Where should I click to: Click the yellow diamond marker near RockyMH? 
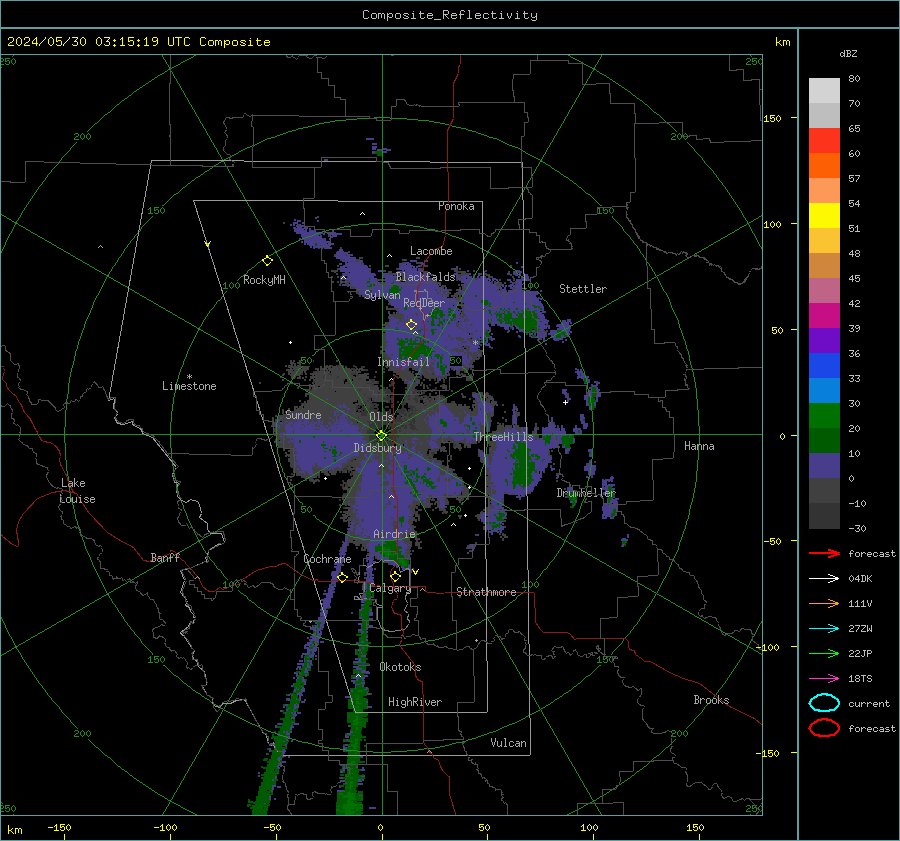pos(267,261)
